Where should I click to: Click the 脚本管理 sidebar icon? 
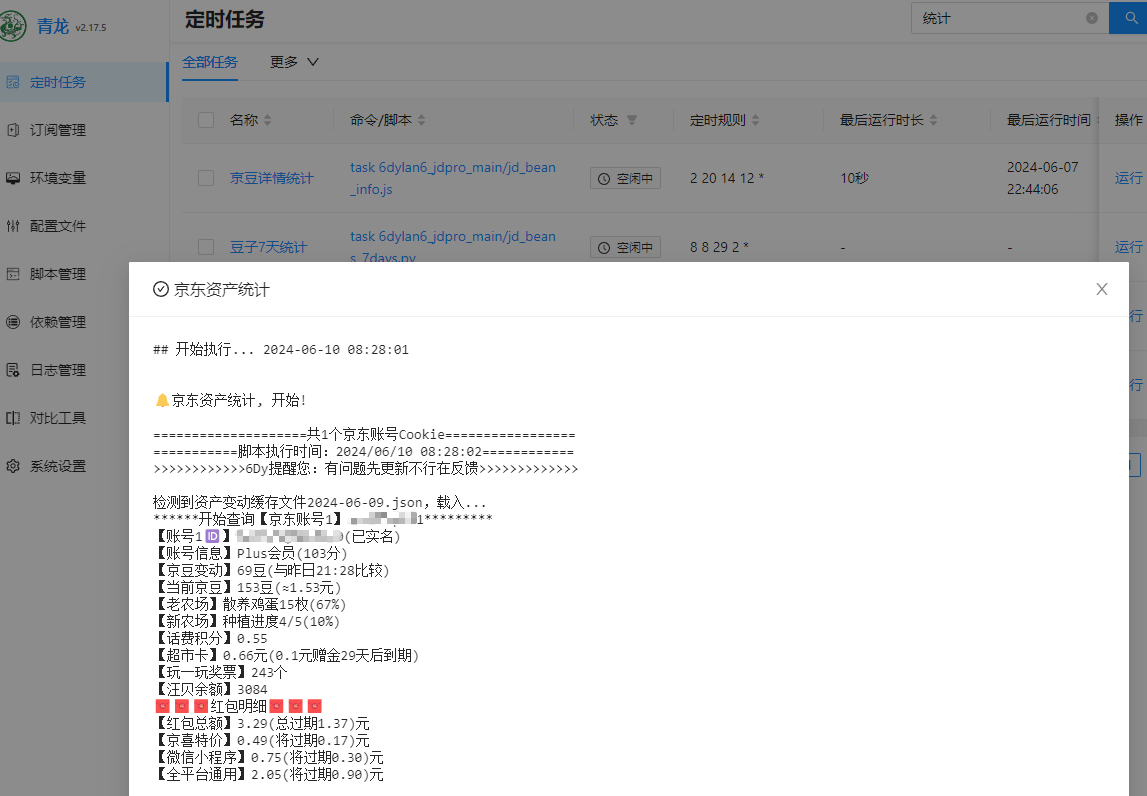pyautogui.click(x=13, y=274)
